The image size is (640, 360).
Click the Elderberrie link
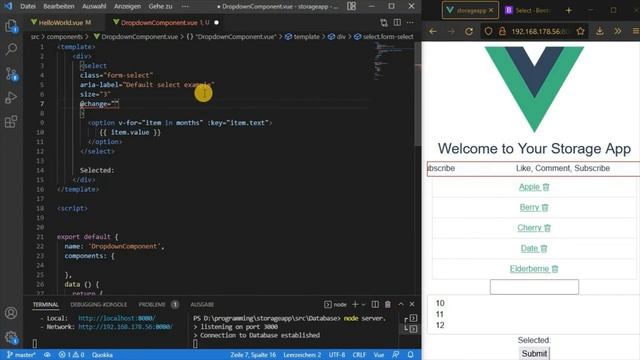tap(529, 269)
